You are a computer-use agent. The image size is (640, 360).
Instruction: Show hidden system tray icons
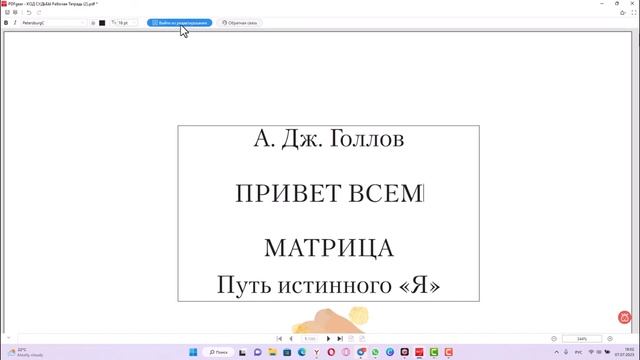click(556, 352)
